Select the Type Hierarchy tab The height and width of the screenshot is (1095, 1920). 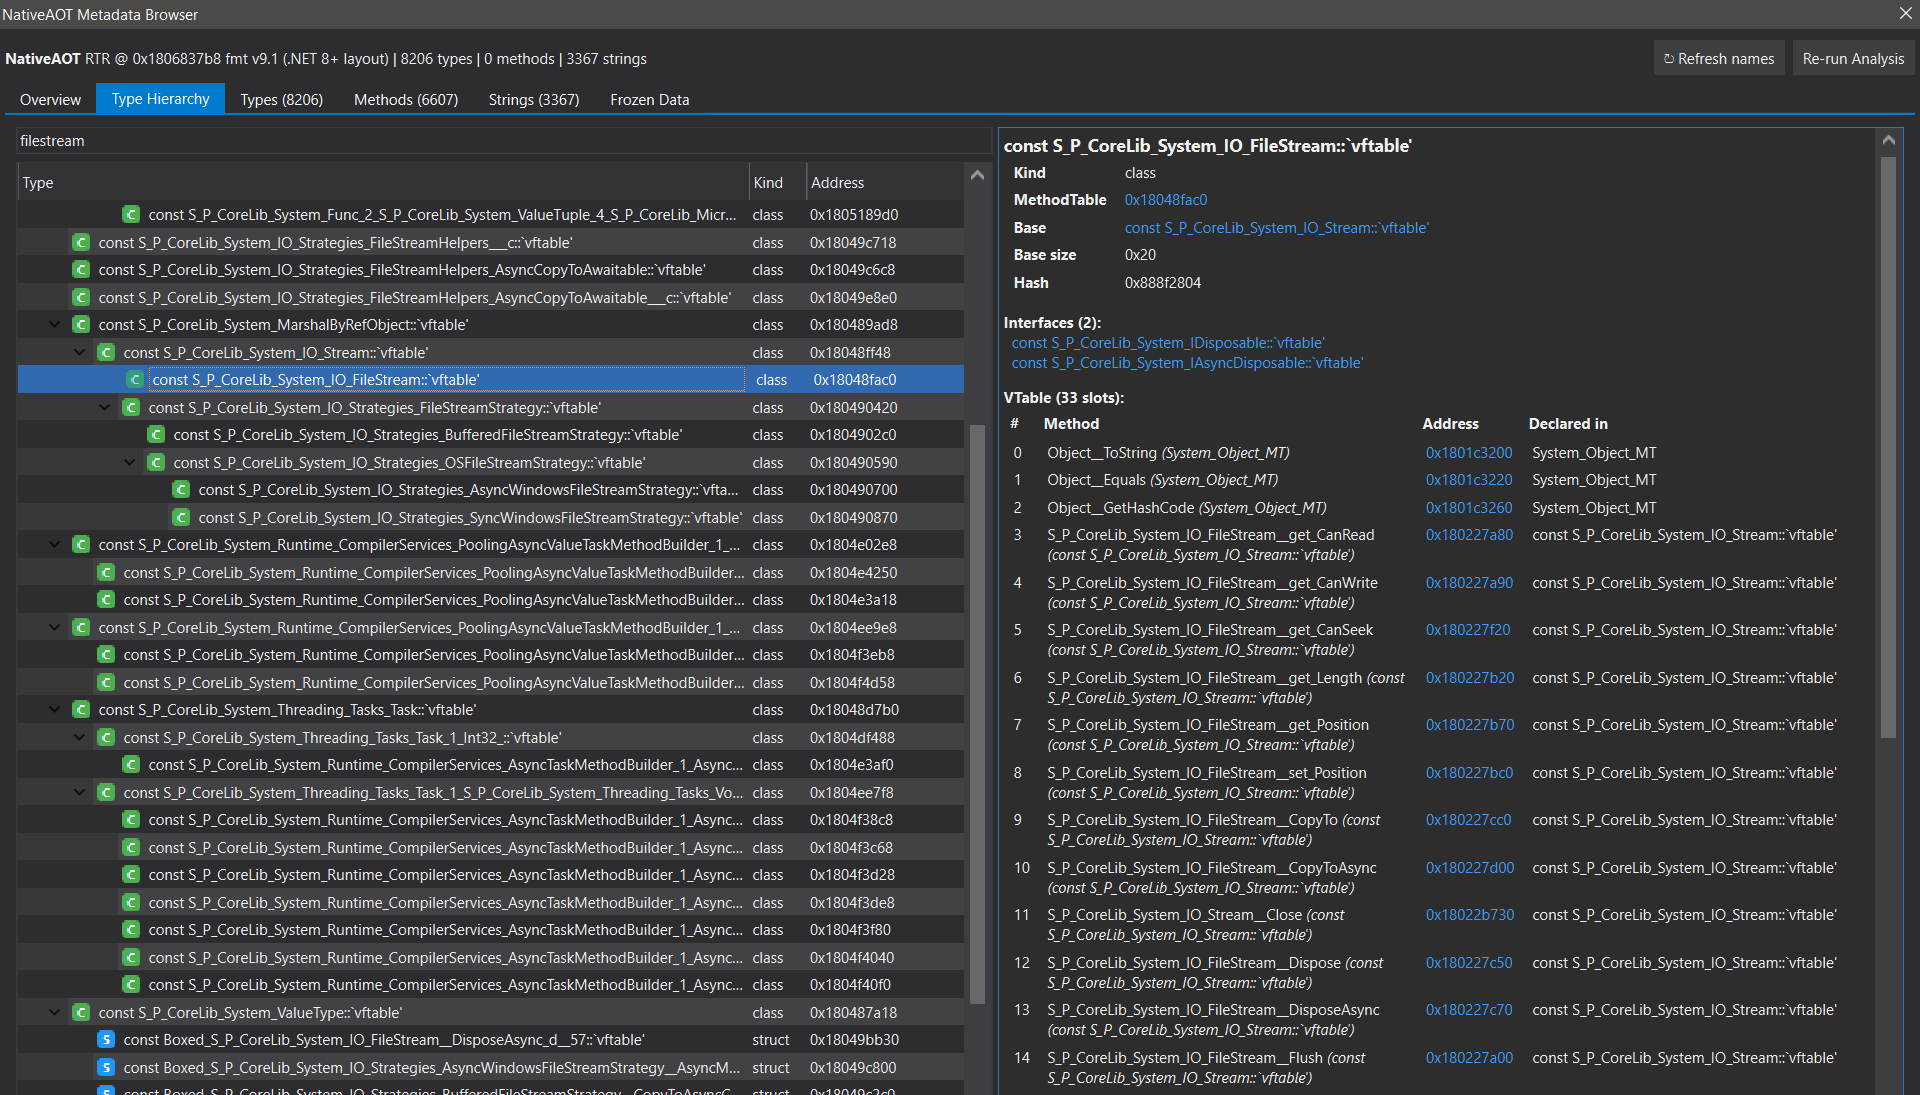[161, 99]
